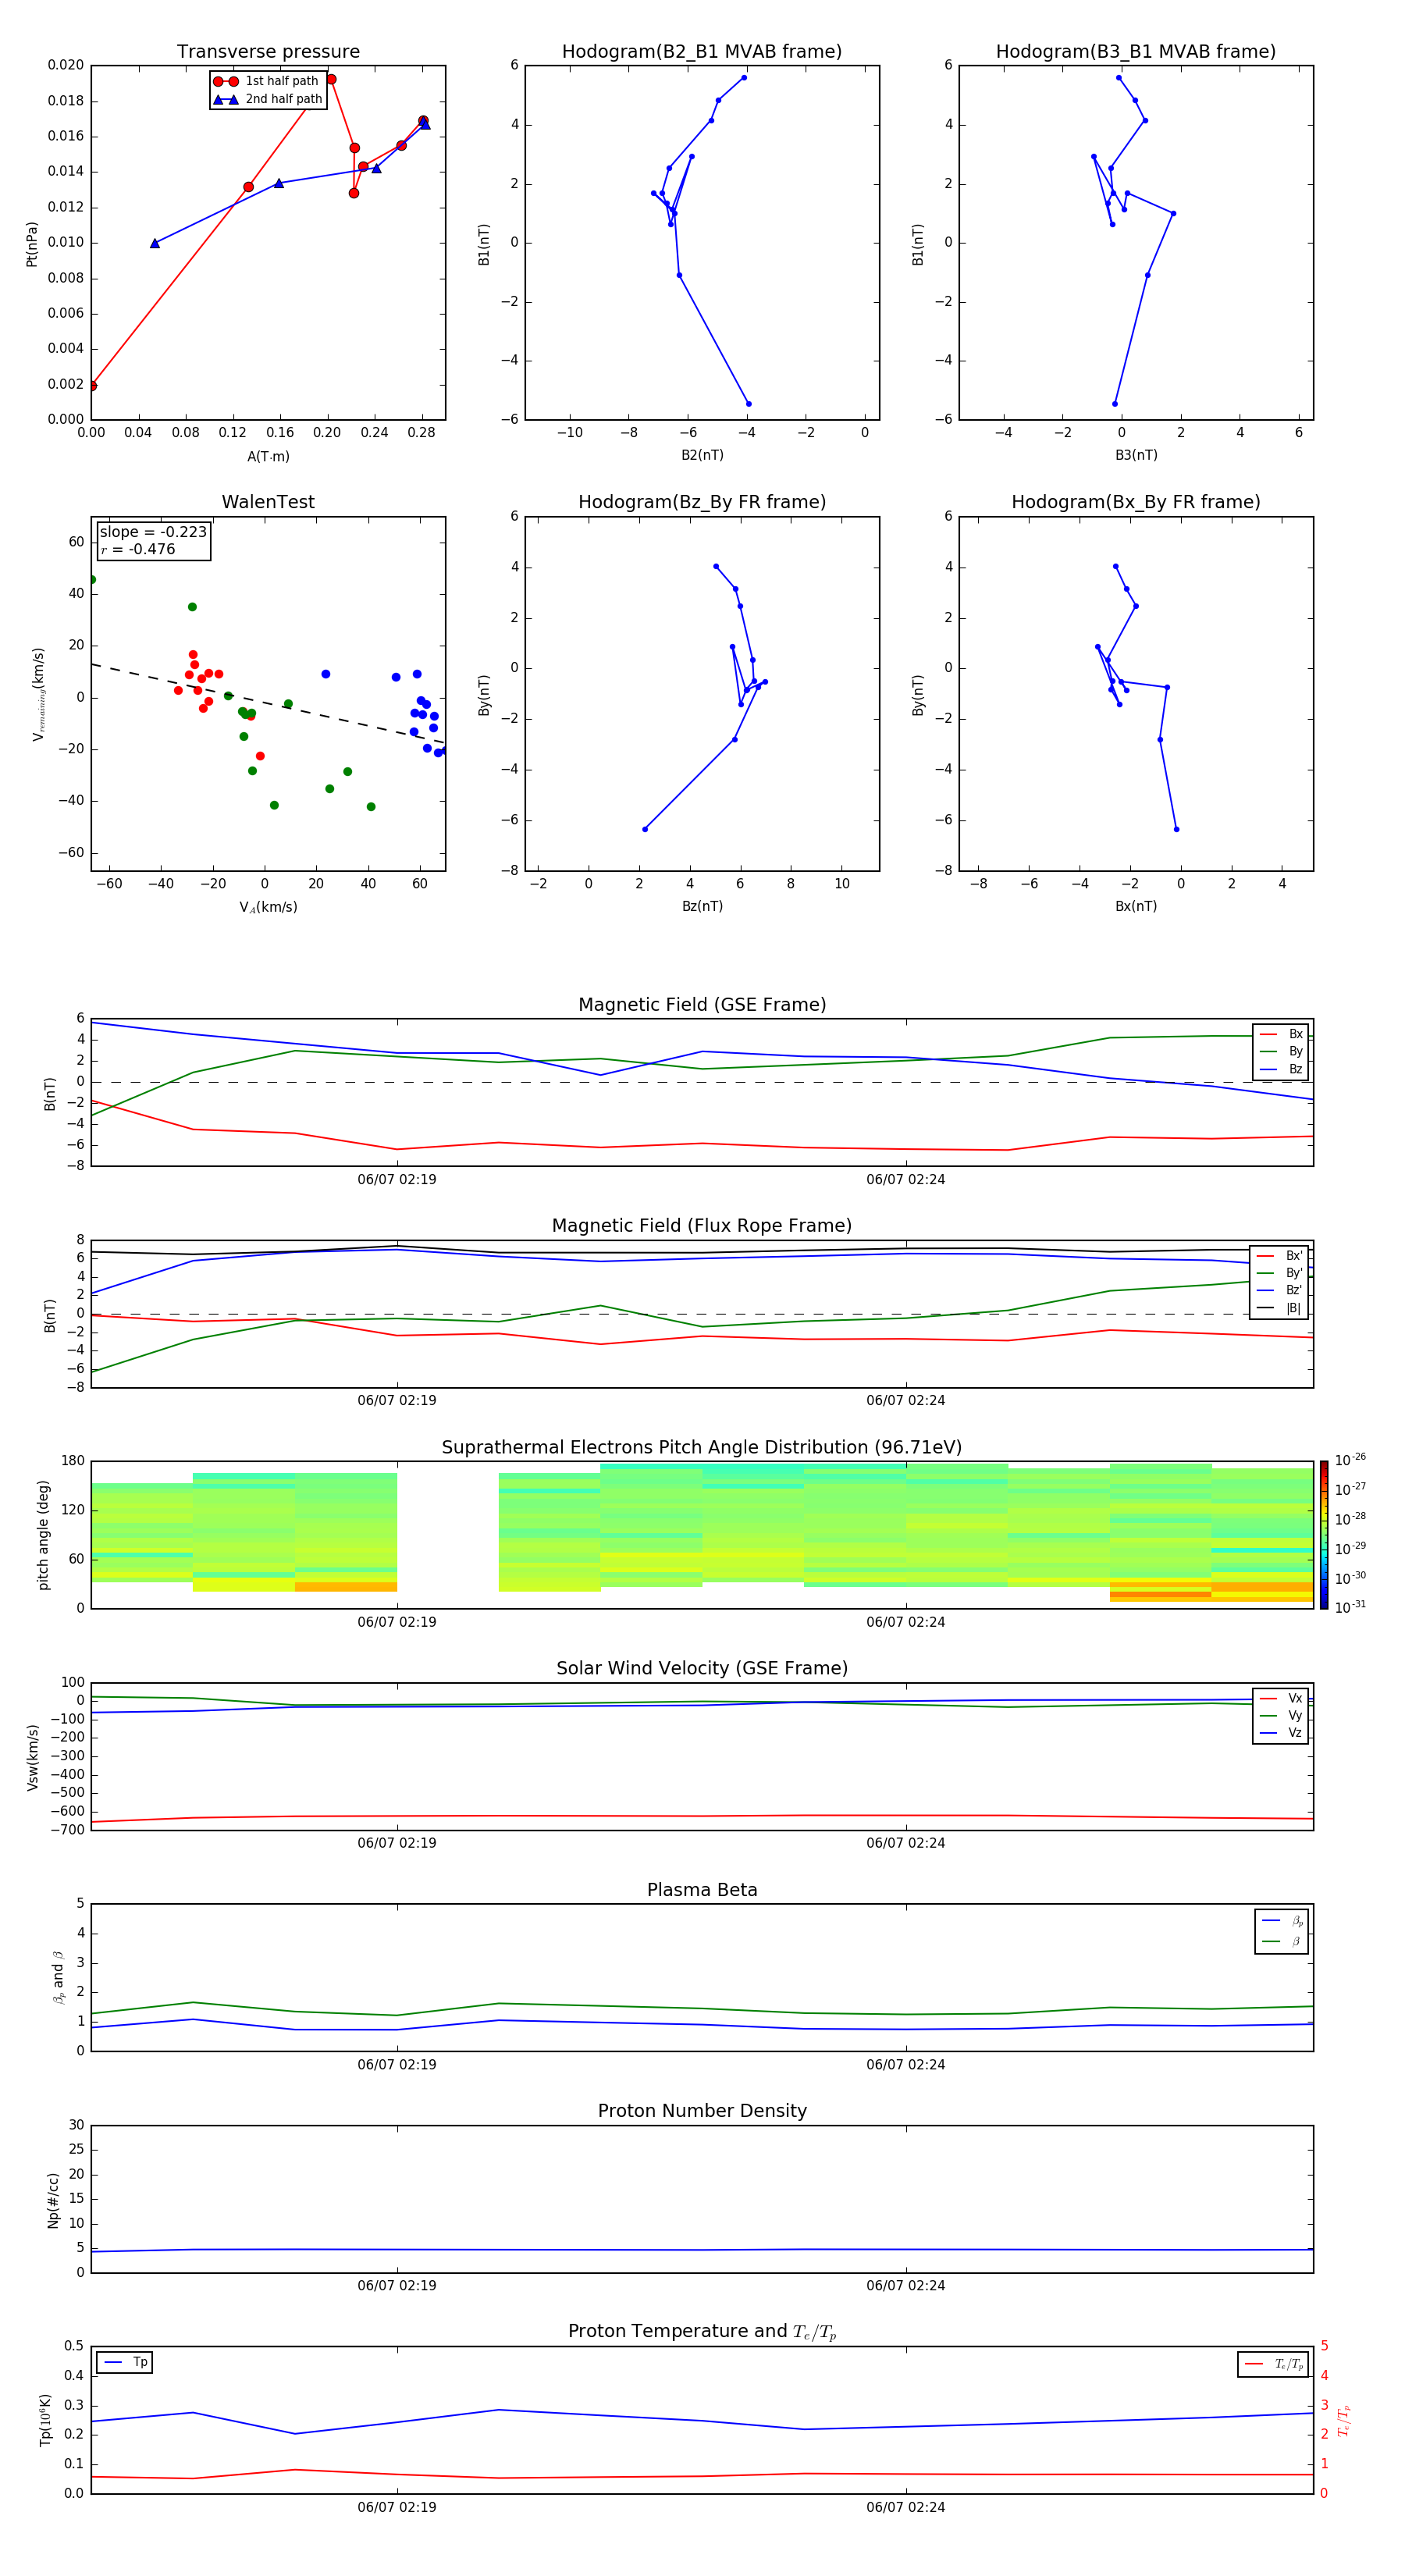Click the 'pitch angle (deg)' y-axis label
The width and height of the screenshot is (1405, 2576).
pos(43,1535)
